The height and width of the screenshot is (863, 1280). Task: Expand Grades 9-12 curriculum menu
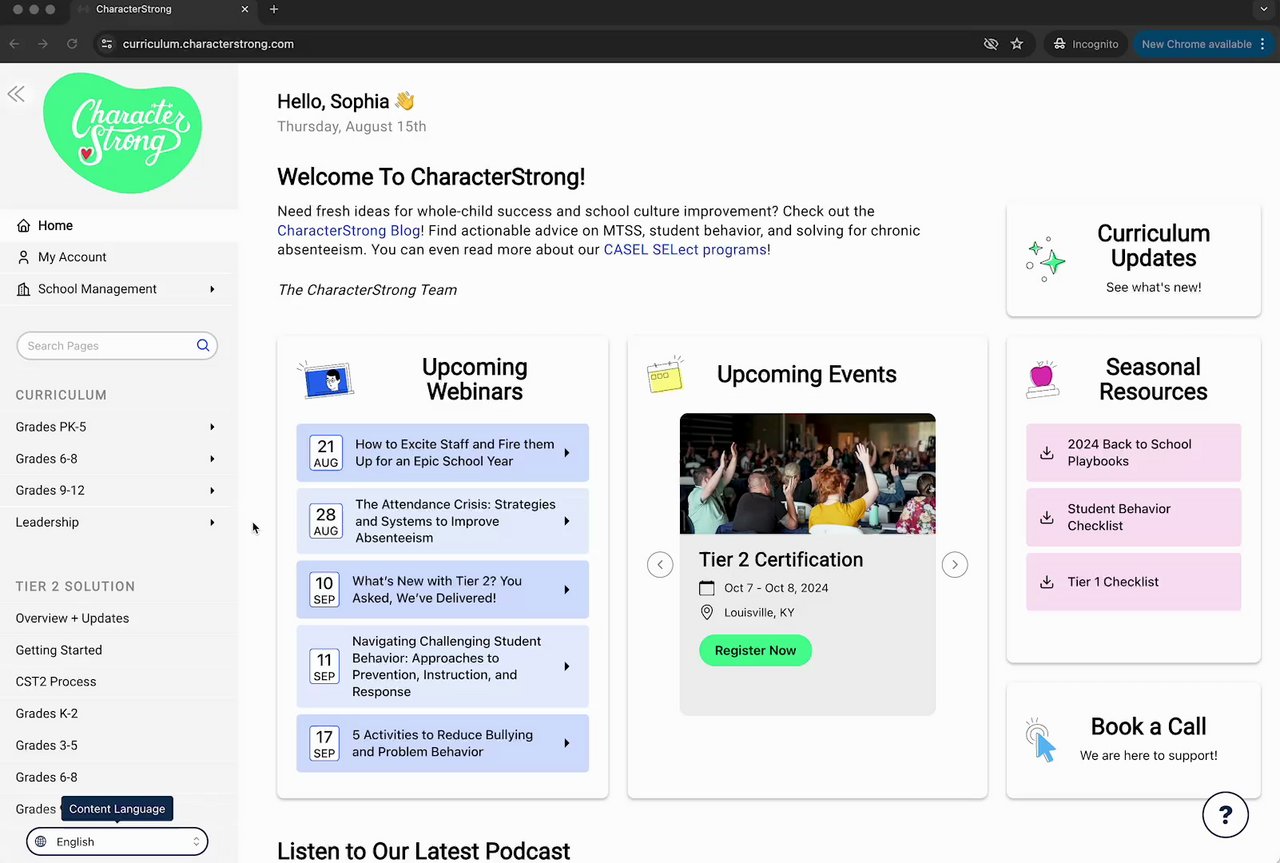(212, 491)
